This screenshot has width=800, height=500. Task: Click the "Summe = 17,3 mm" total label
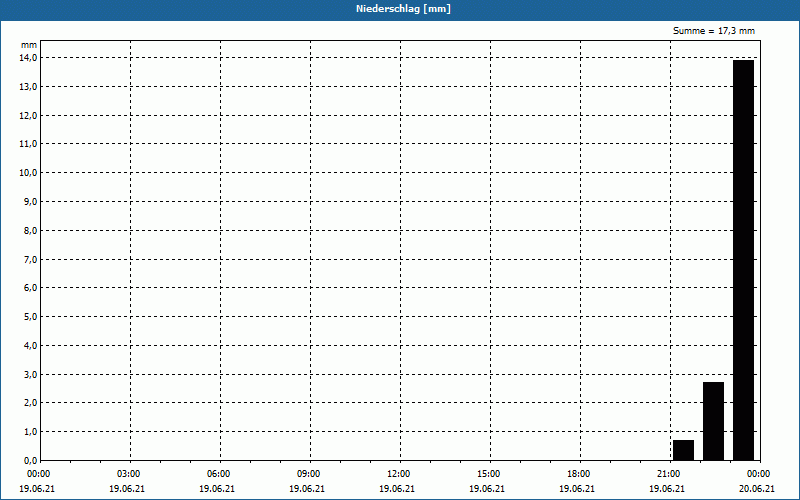click(x=714, y=32)
